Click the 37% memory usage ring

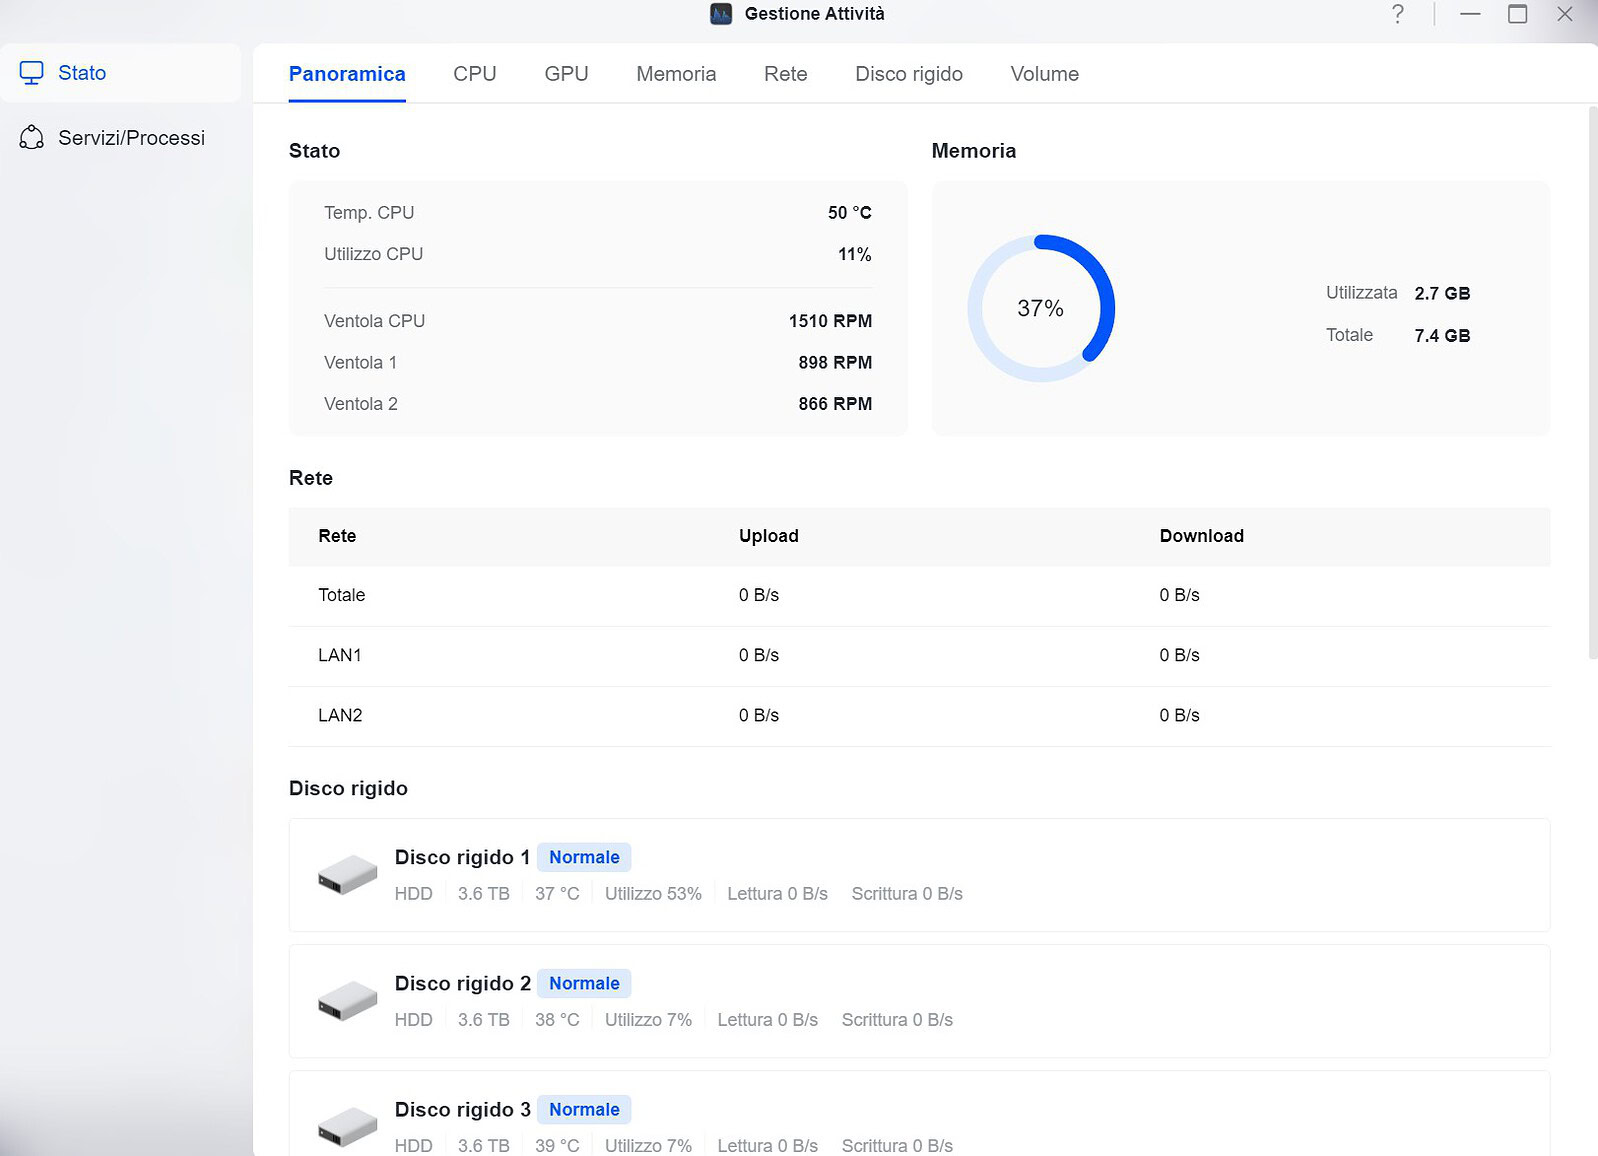point(1041,308)
